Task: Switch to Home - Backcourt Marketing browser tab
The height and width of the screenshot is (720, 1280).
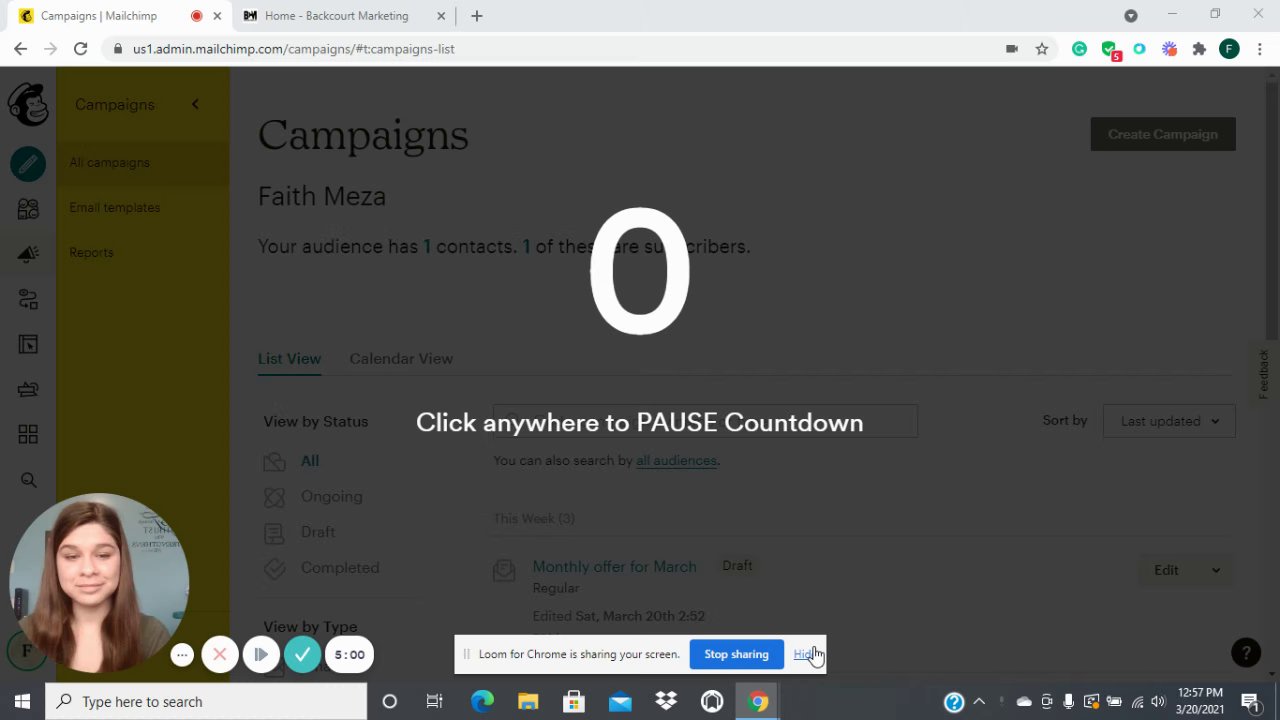Action: coord(336,16)
